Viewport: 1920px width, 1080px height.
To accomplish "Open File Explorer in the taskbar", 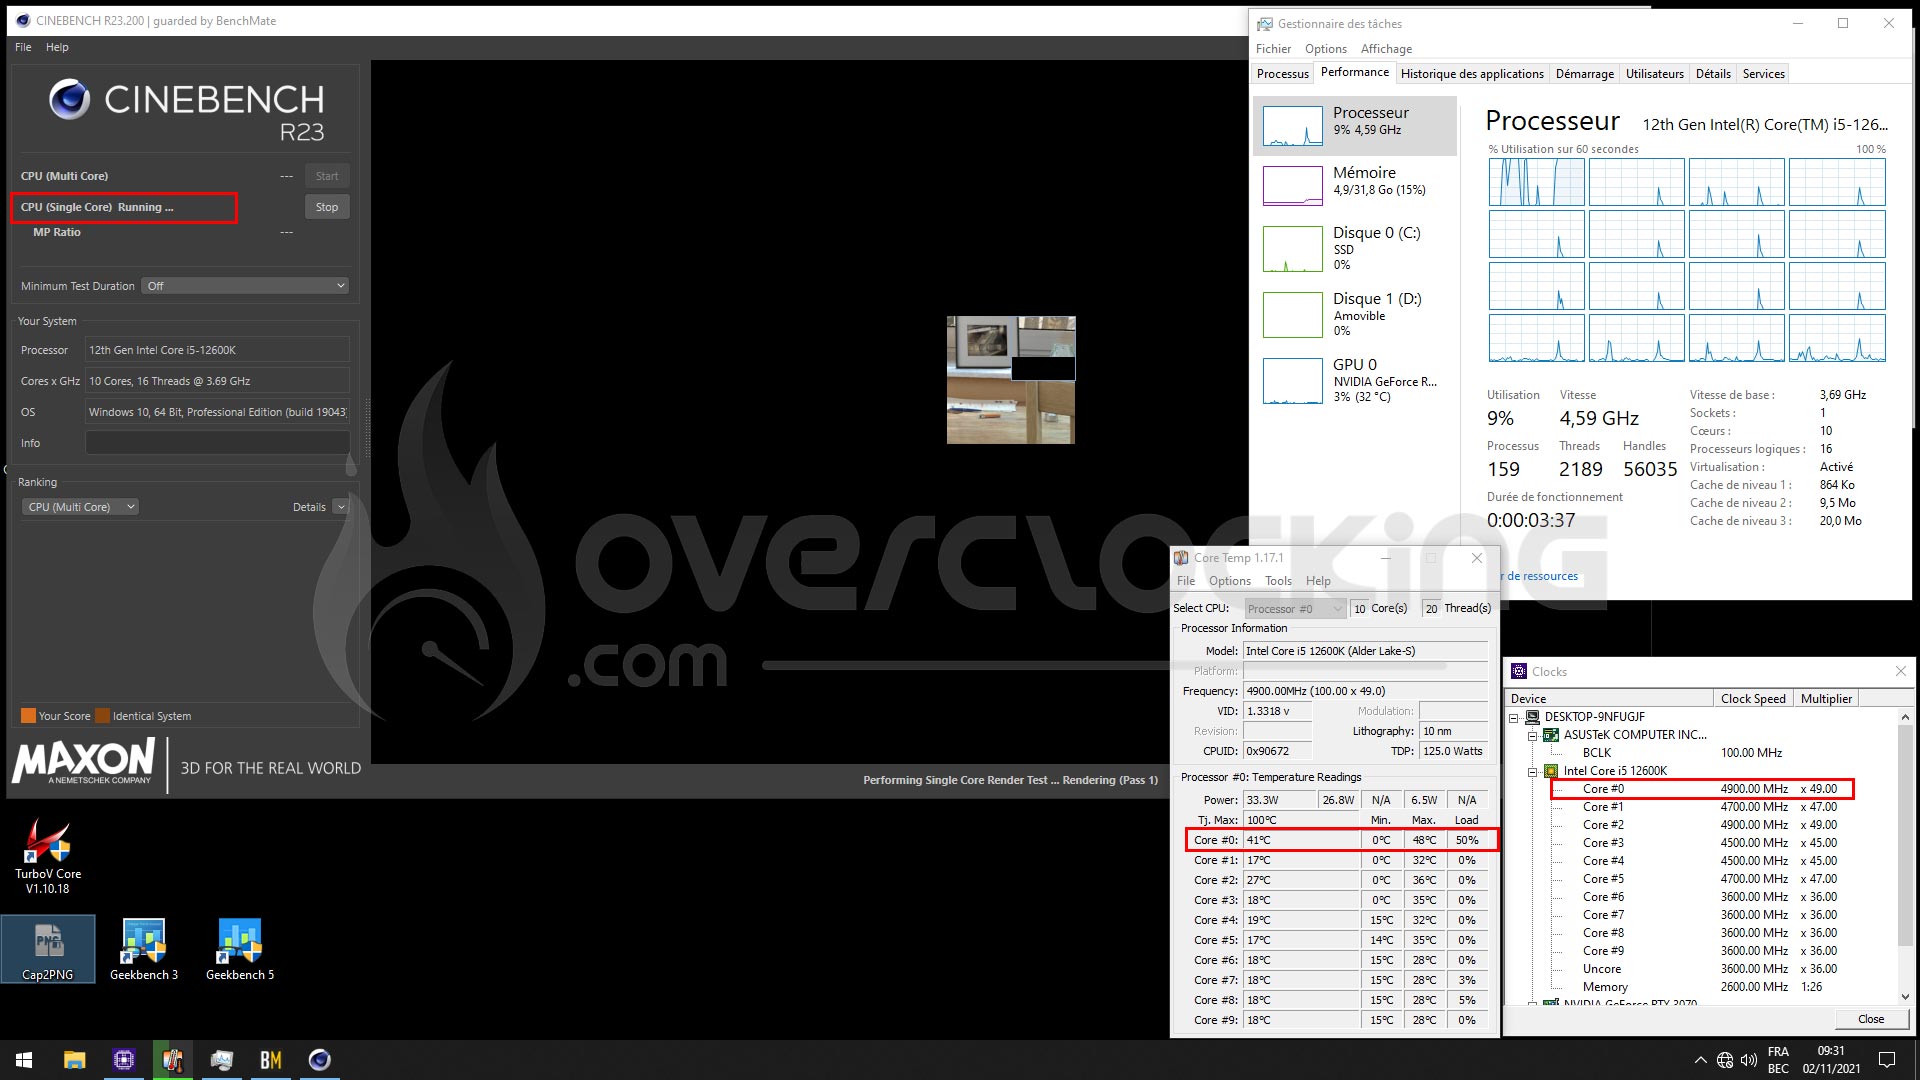I will 74,1060.
